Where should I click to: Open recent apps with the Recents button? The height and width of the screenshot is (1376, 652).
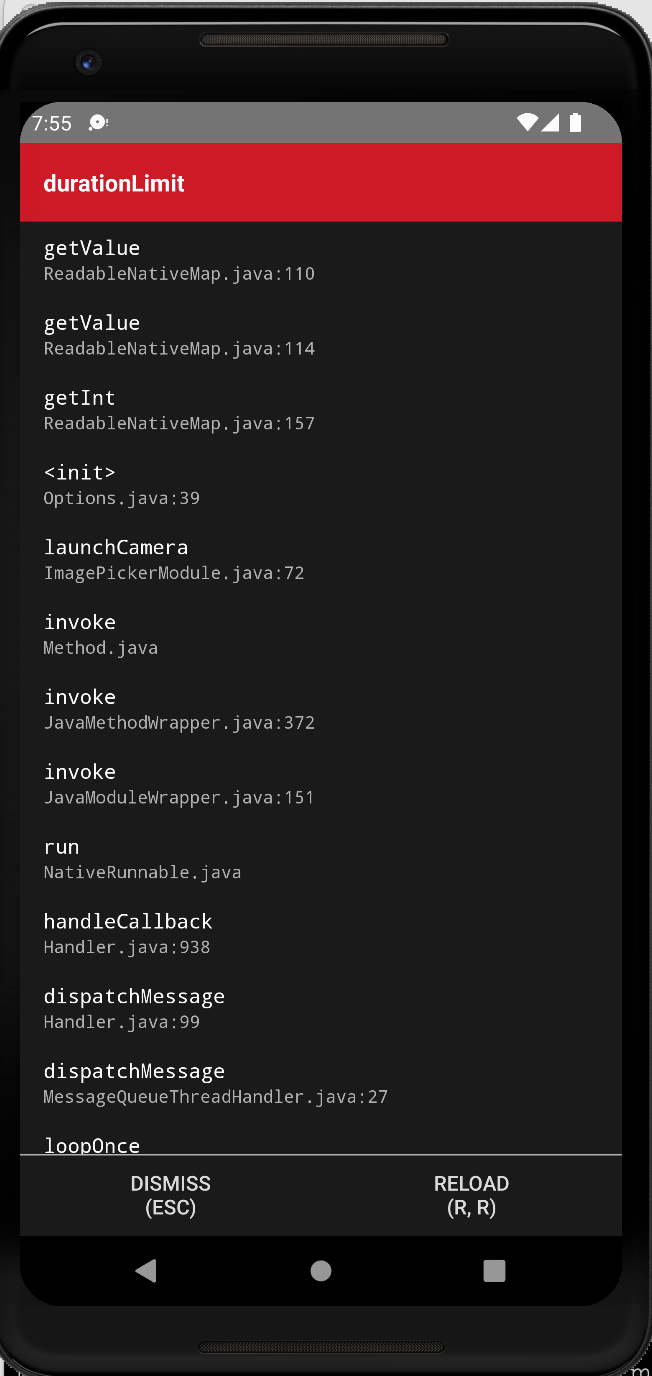pyautogui.click(x=494, y=1270)
